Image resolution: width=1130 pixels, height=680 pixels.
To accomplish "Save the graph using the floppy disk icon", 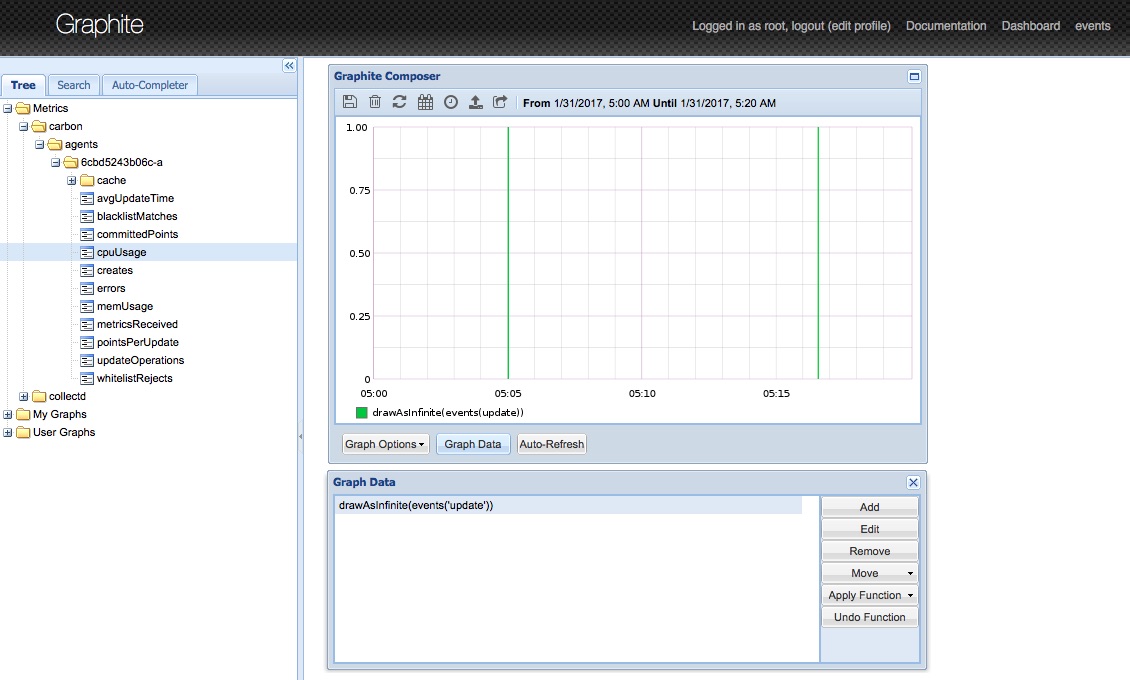I will (350, 102).
